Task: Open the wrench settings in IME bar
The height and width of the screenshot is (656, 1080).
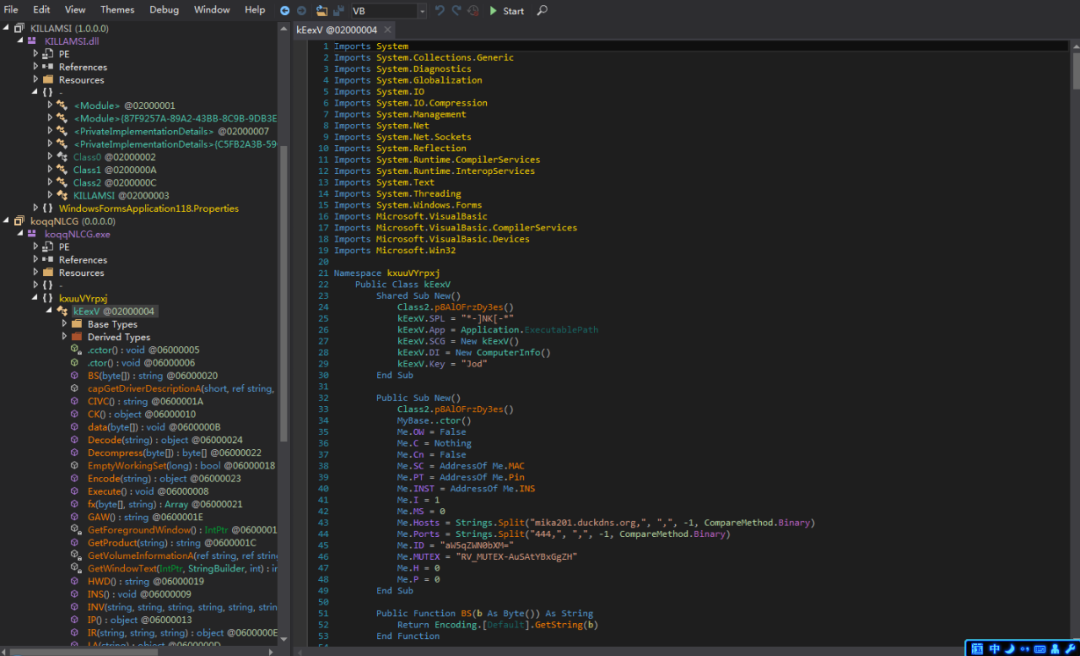Action: tap(1068, 649)
